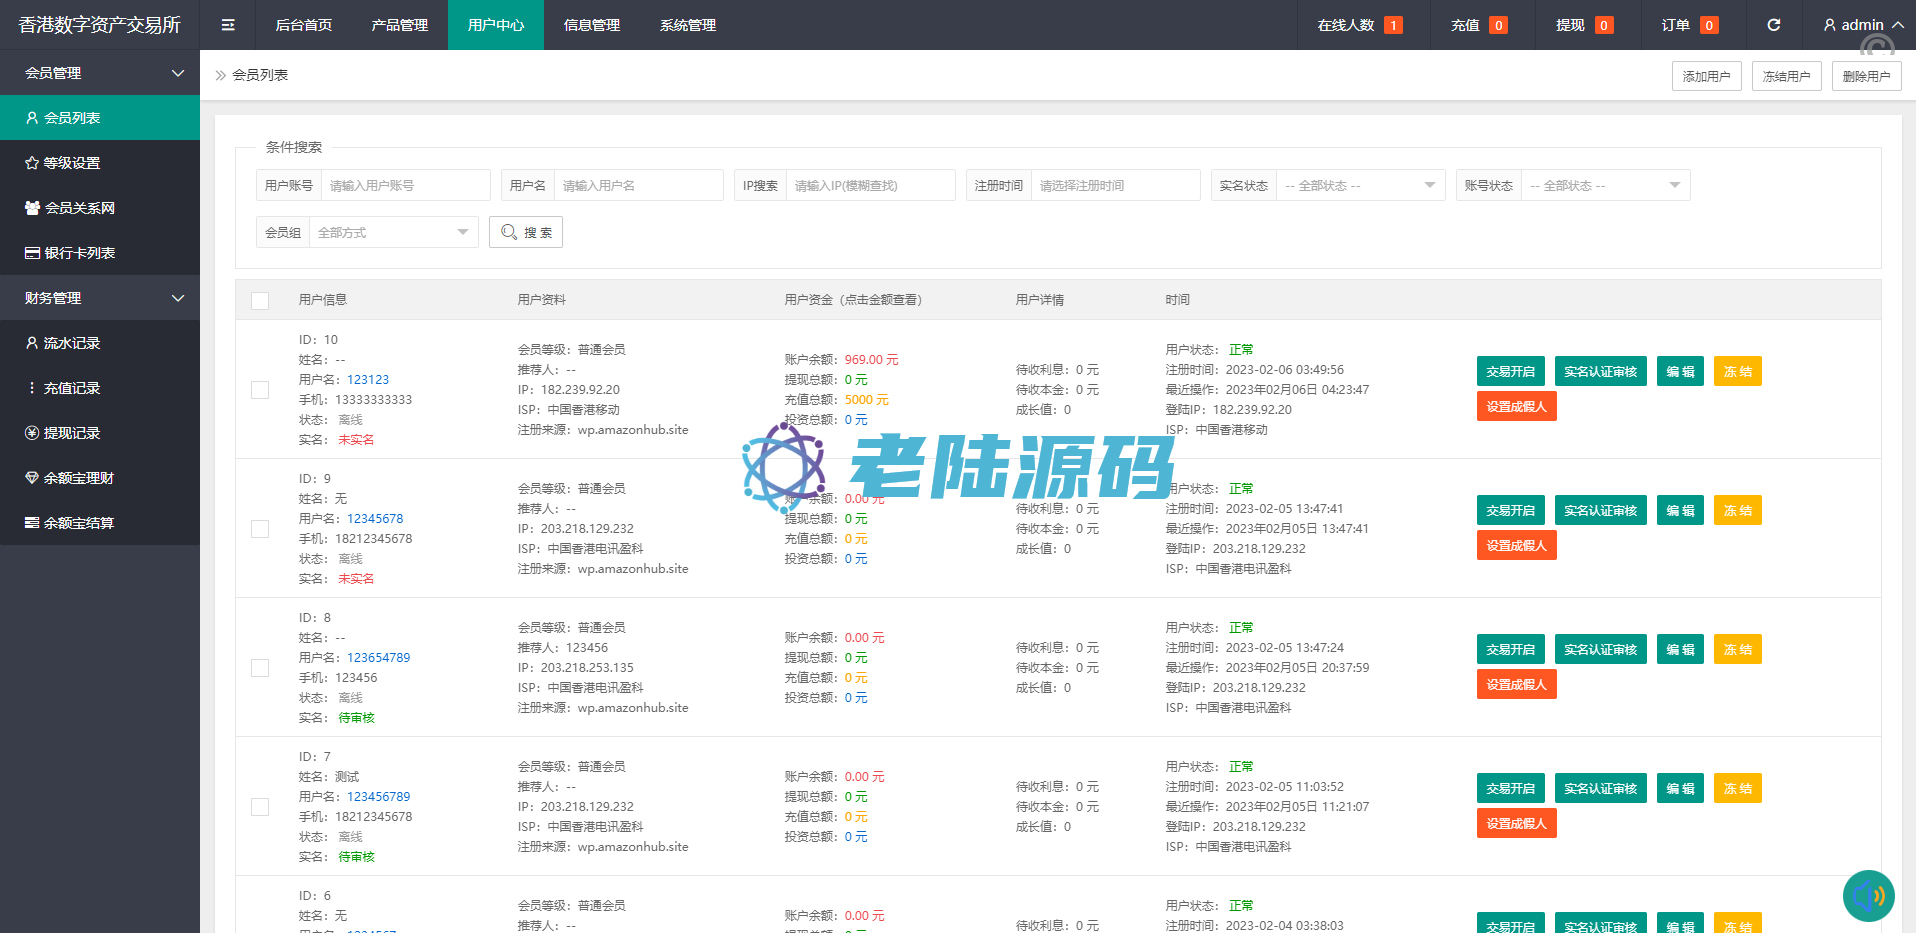Click the floating sound icon at bottom right
The width and height of the screenshot is (1916, 933).
coord(1868,895)
